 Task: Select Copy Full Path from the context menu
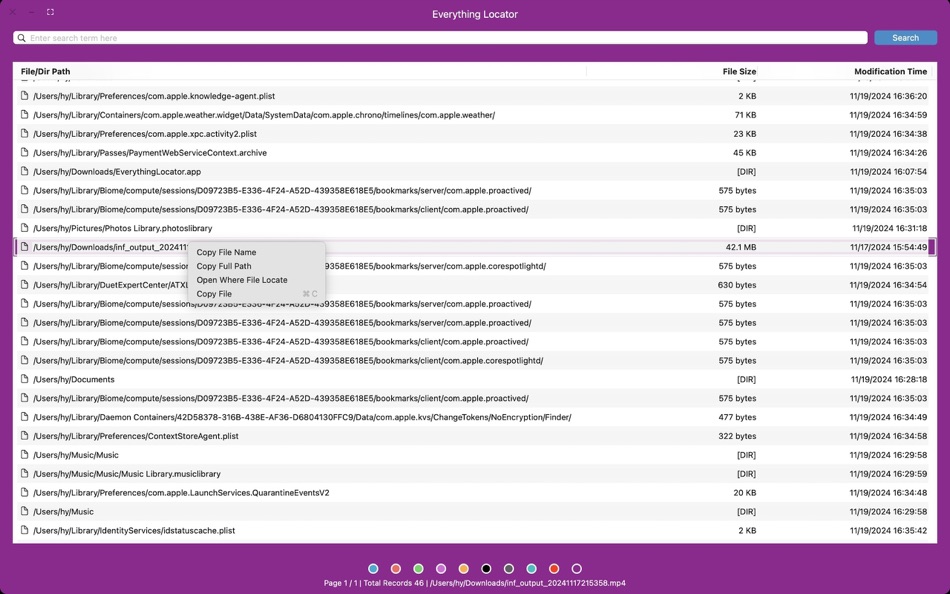coord(224,266)
